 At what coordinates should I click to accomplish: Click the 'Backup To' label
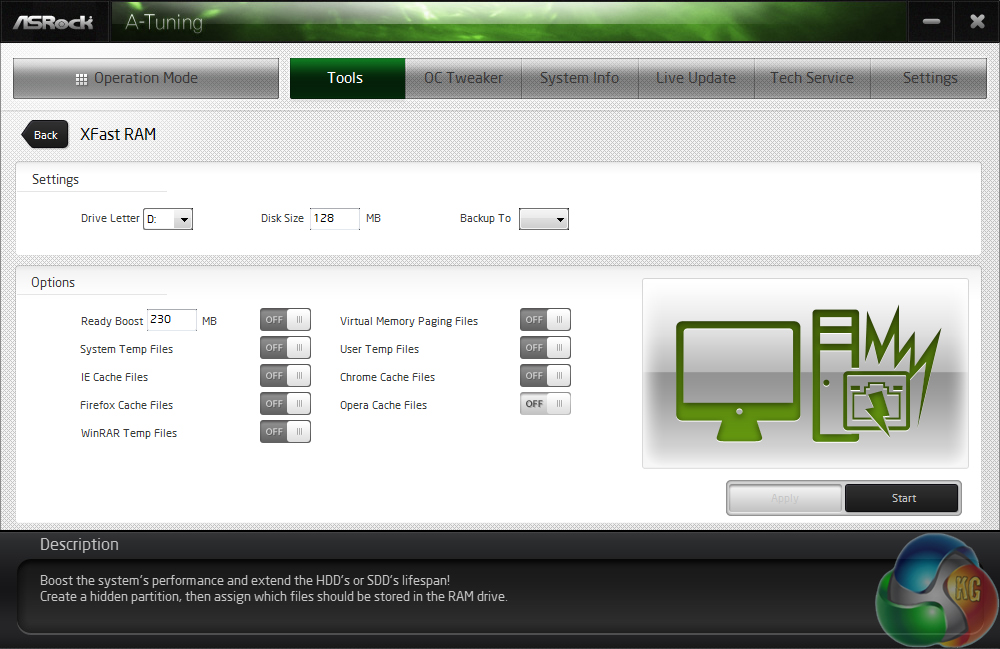pos(485,219)
